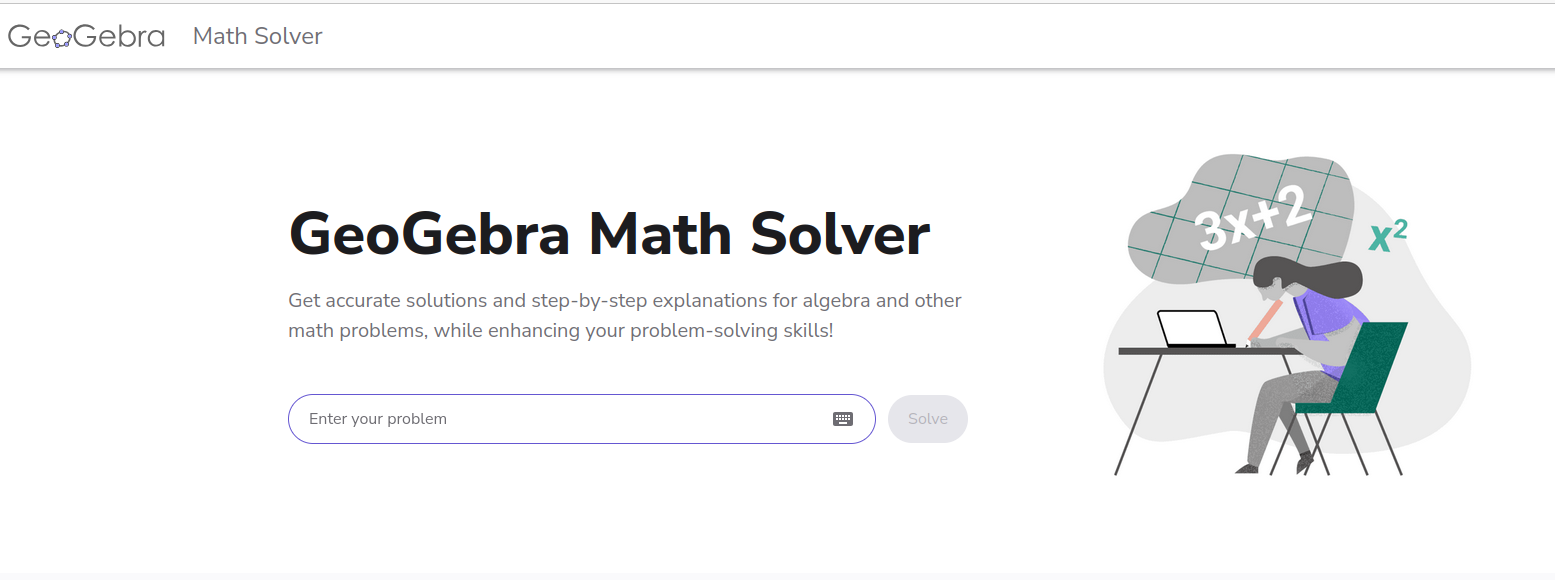This screenshot has width=1555, height=580.
Task: Click the pink pencil in the illustration
Action: pyautogui.click(x=1263, y=319)
